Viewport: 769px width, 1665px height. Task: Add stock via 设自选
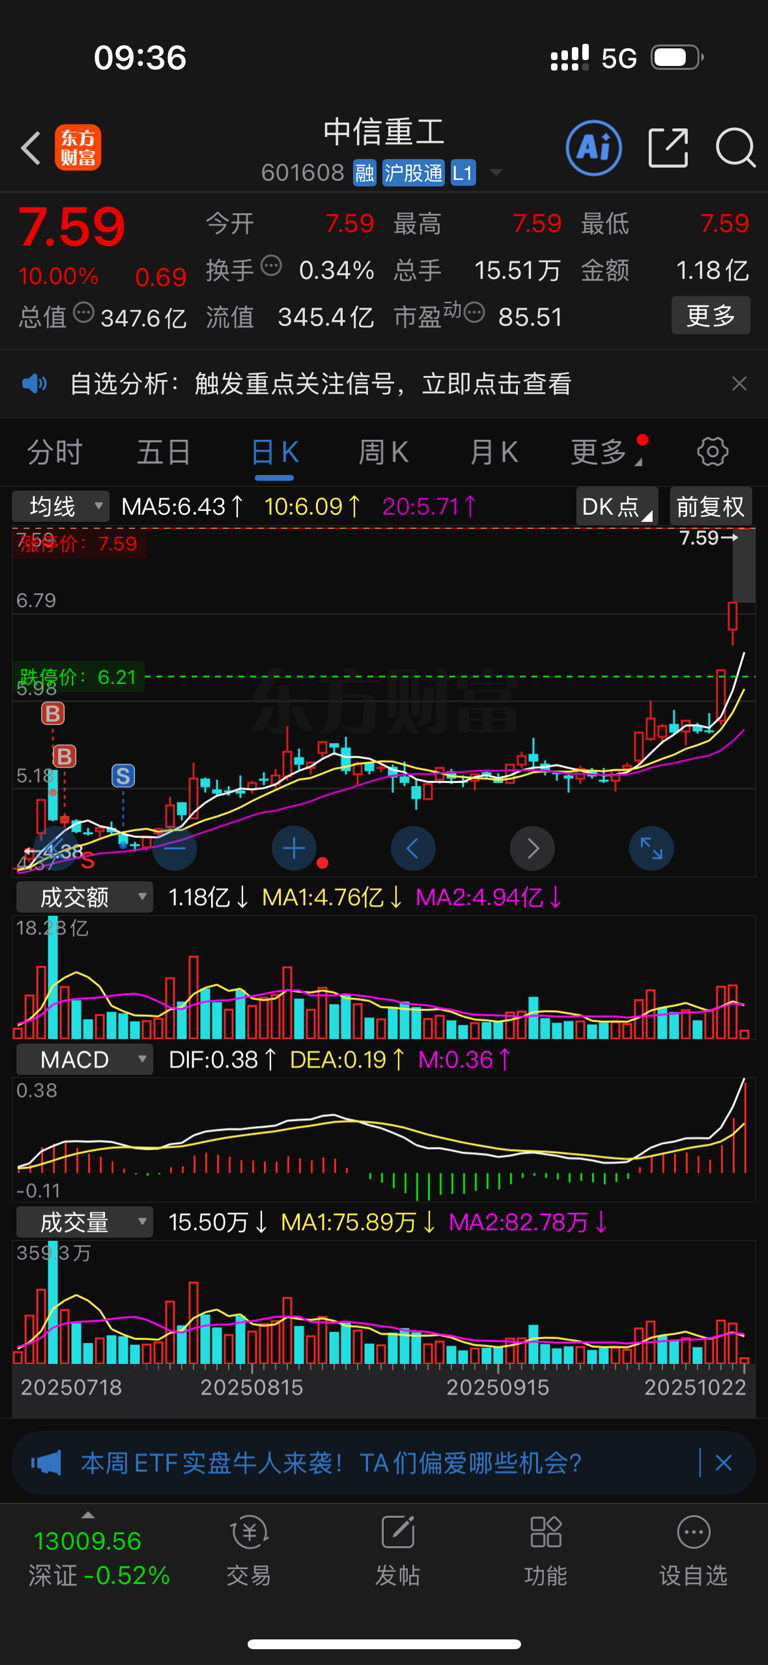(693, 1551)
